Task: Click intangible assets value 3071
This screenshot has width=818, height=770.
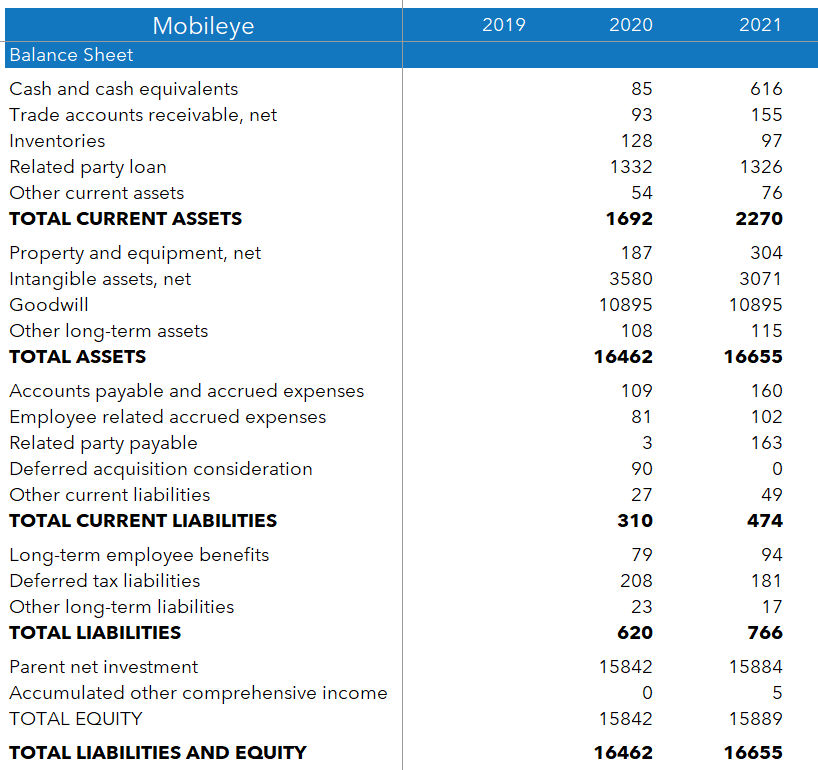Action: click(761, 279)
